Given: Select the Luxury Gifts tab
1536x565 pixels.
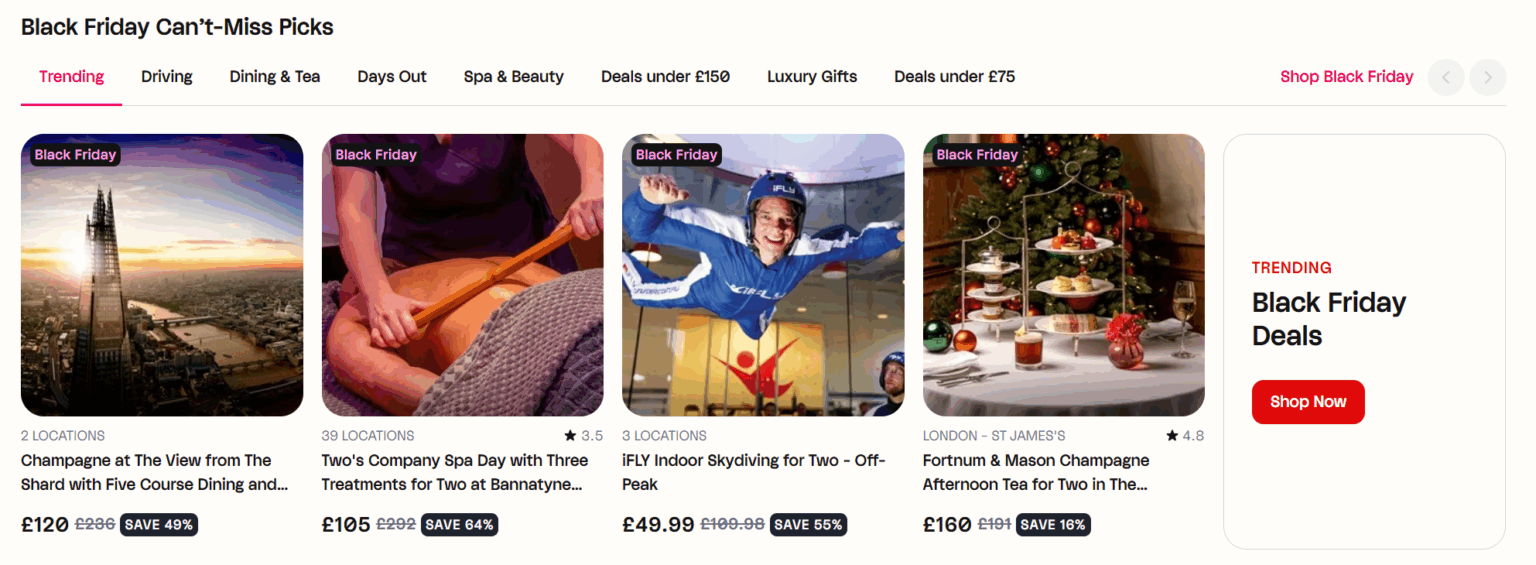Looking at the screenshot, I should point(812,77).
